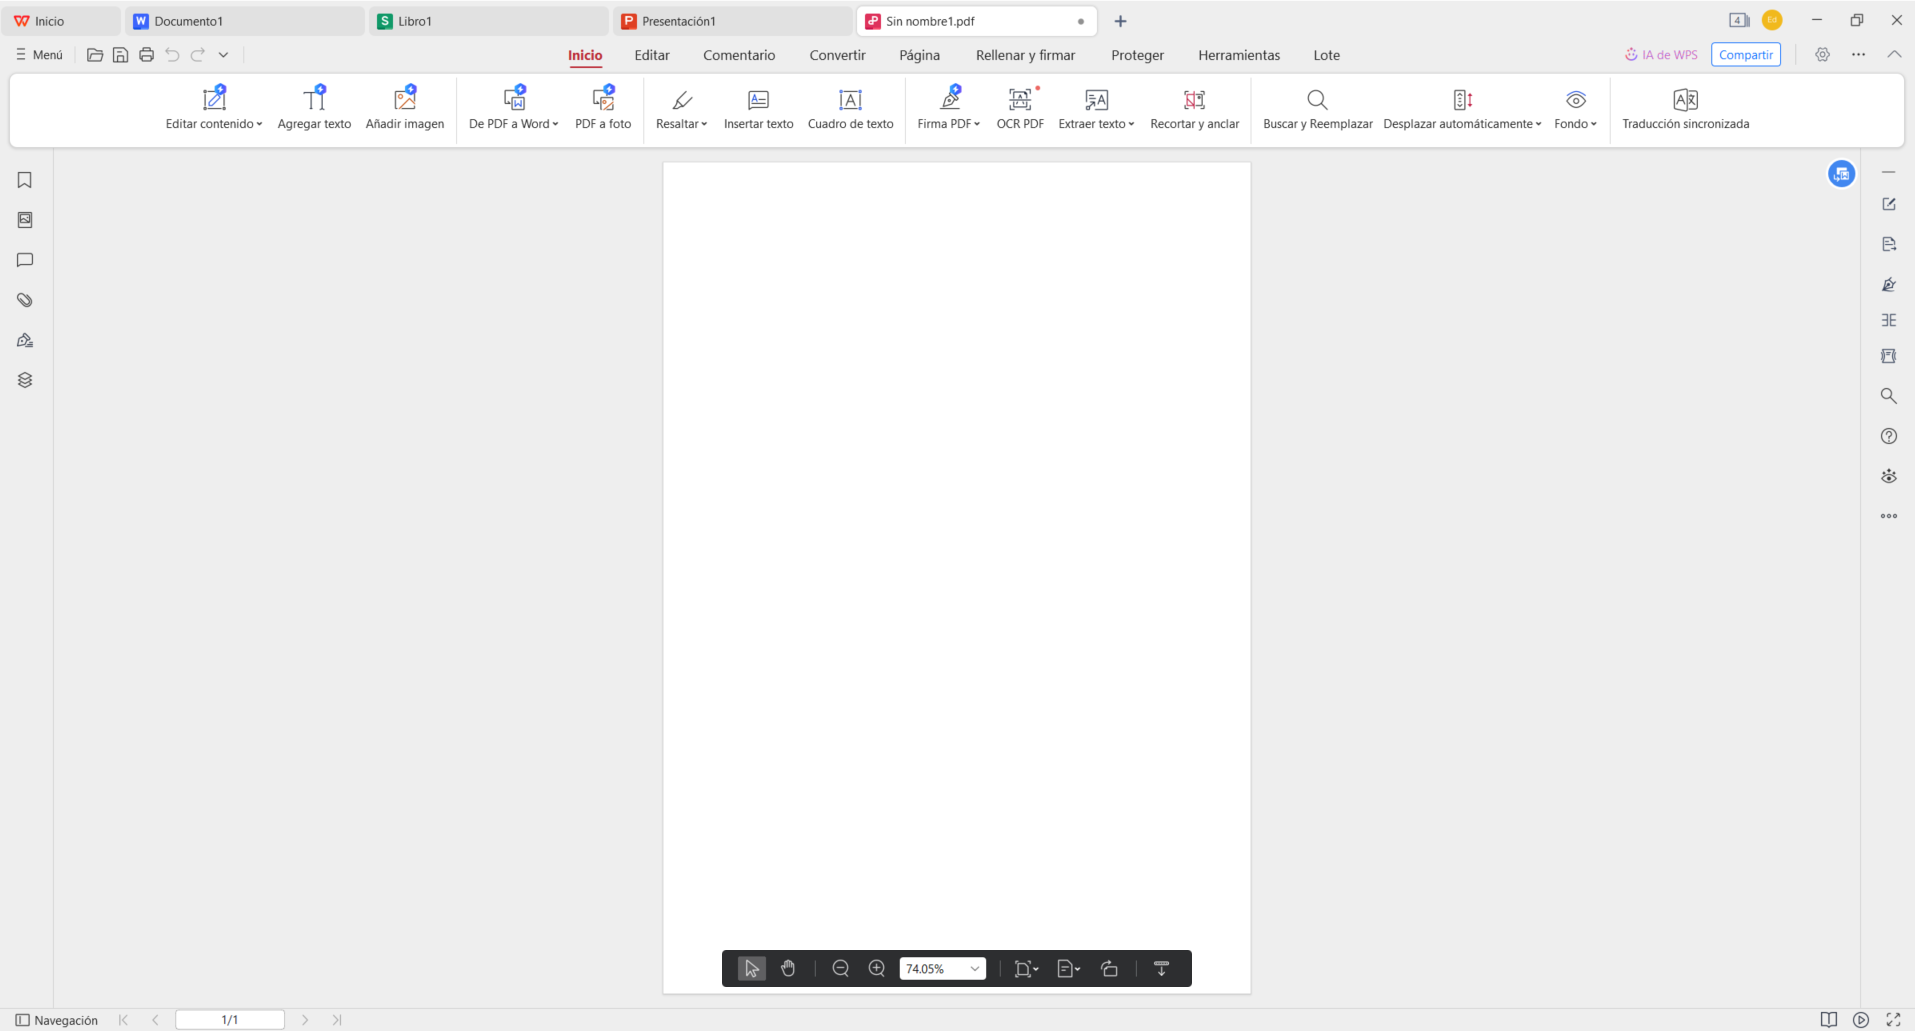This screenshot has width=1915, height=1031.
Task: Expand the Resaltar dropdown
Action: coord(704,124)
